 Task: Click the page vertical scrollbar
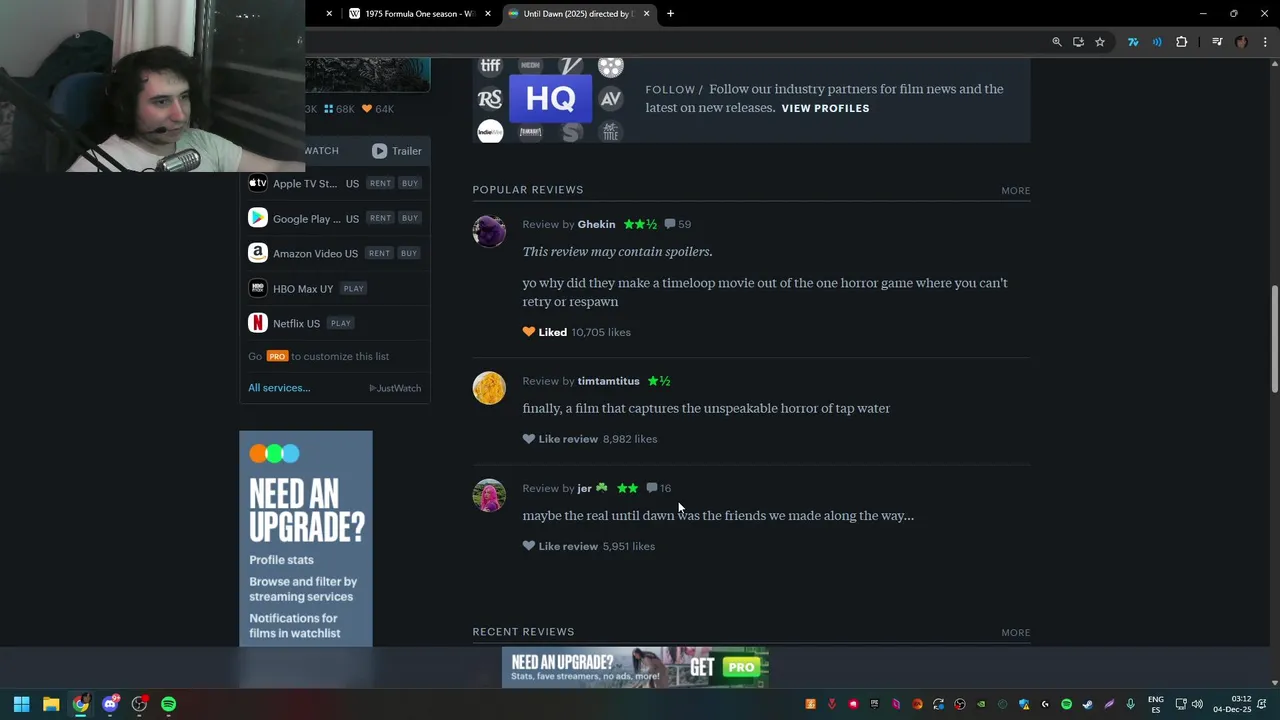tap(1274, 340)
